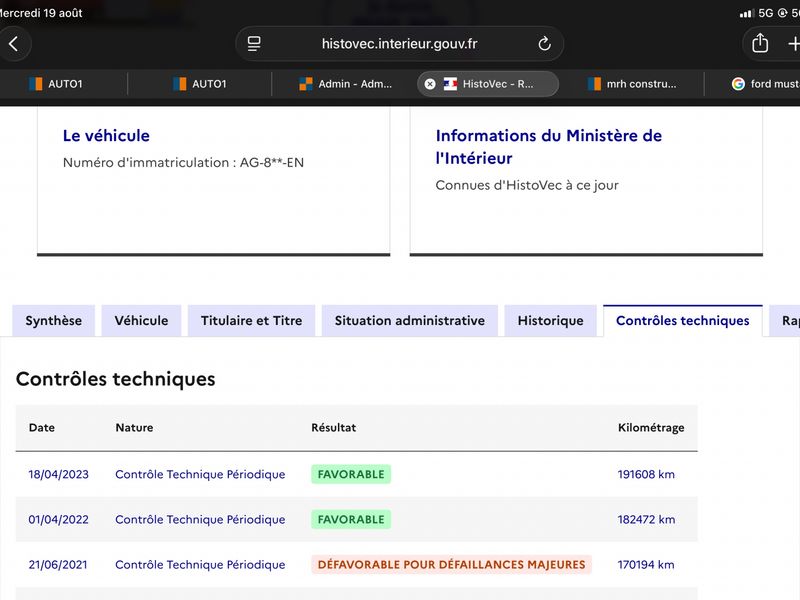
Task: Select the Contrôles techniques tab
Action: (683, 320)
